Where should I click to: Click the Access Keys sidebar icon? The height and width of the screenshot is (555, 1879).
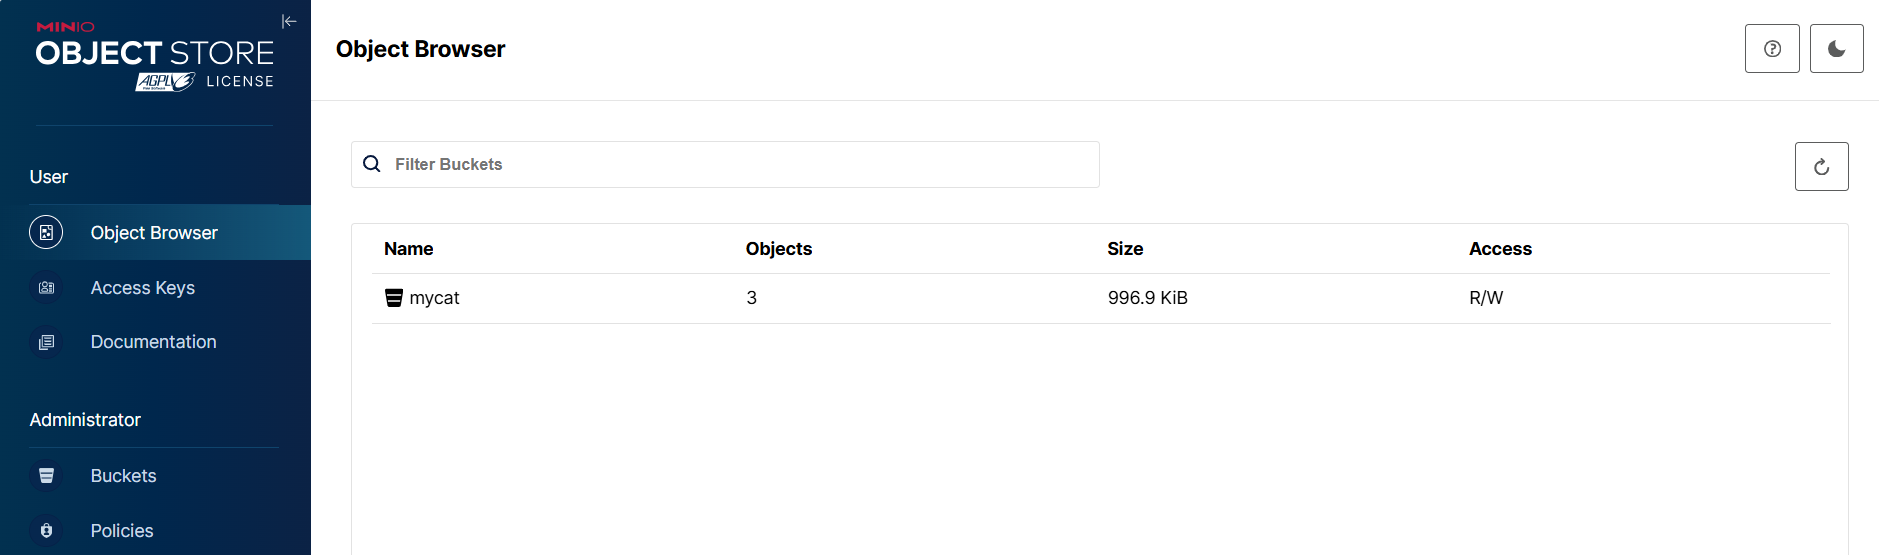tap(46, 288)
